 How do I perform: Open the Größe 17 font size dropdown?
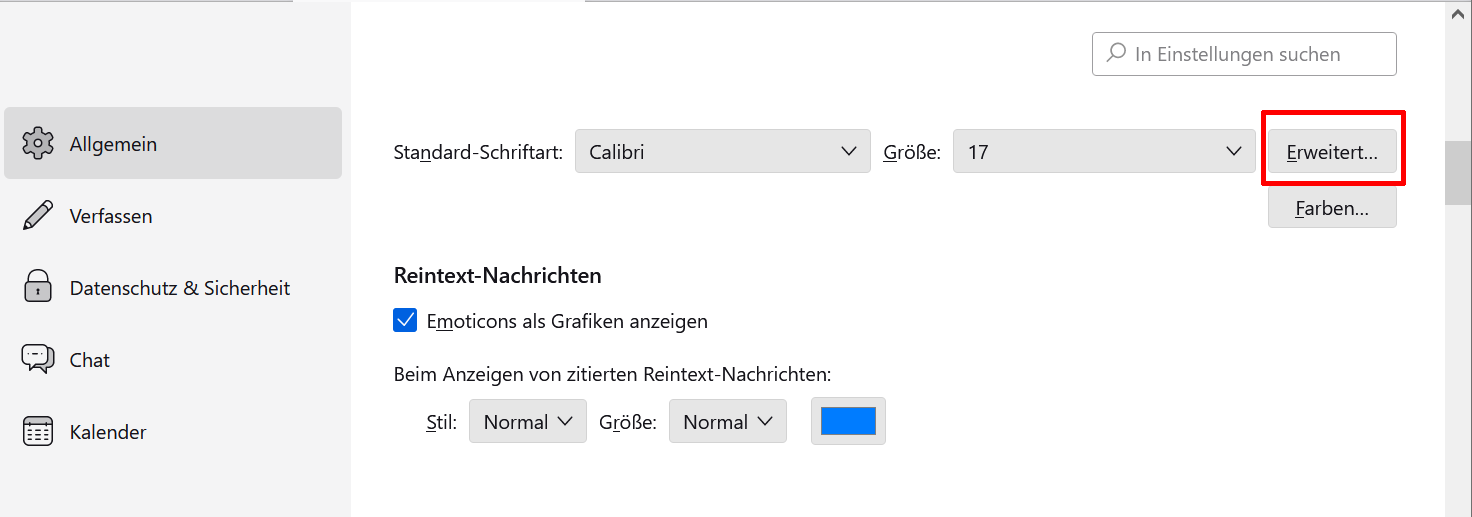[1104, 152]
